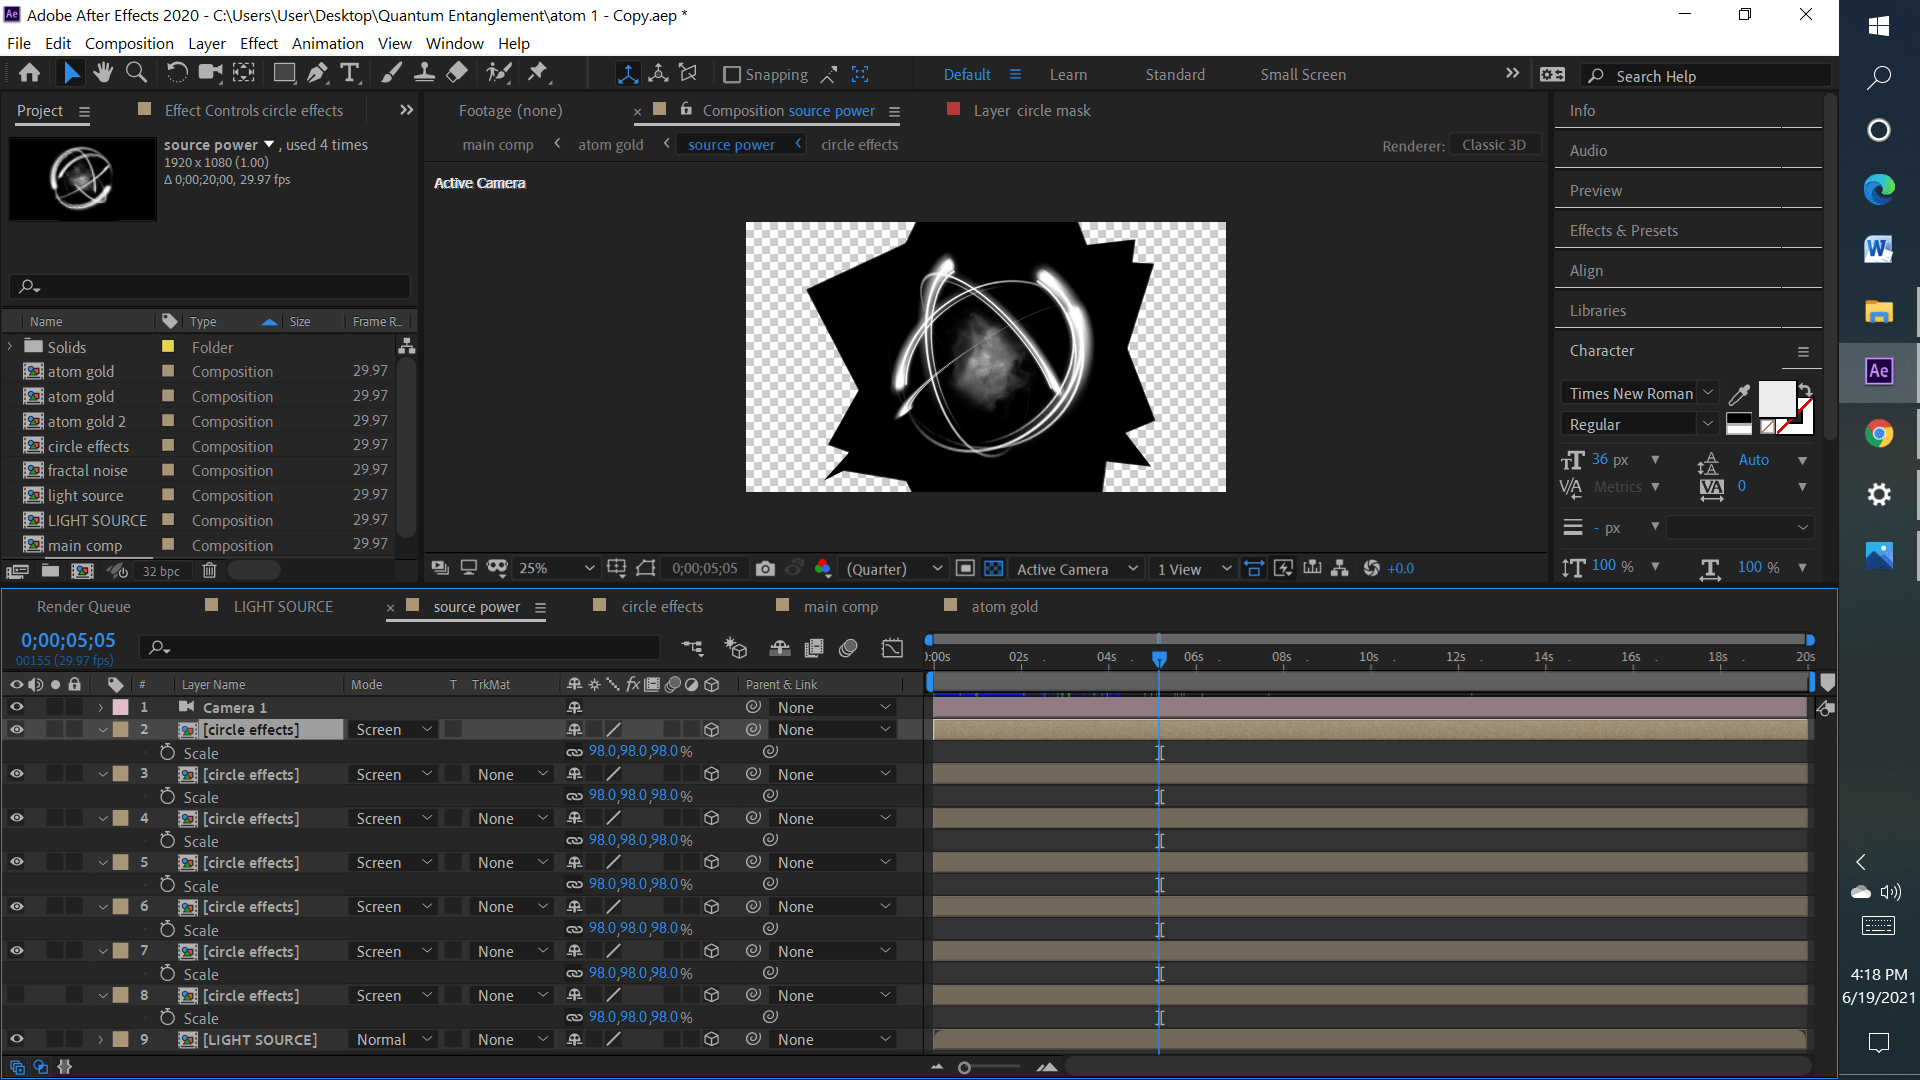
Task: Open the Composition Mini-Flowchart in timeline
Action: 692,648
